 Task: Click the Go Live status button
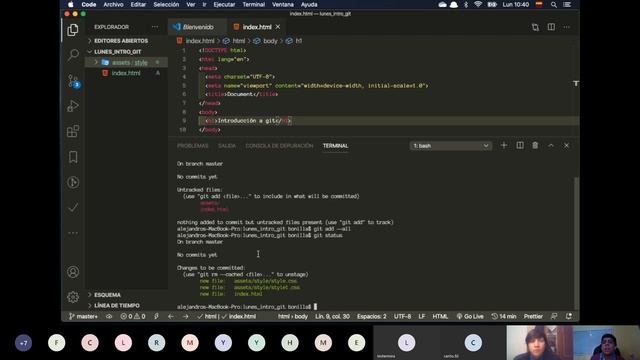tap(470, 316)
